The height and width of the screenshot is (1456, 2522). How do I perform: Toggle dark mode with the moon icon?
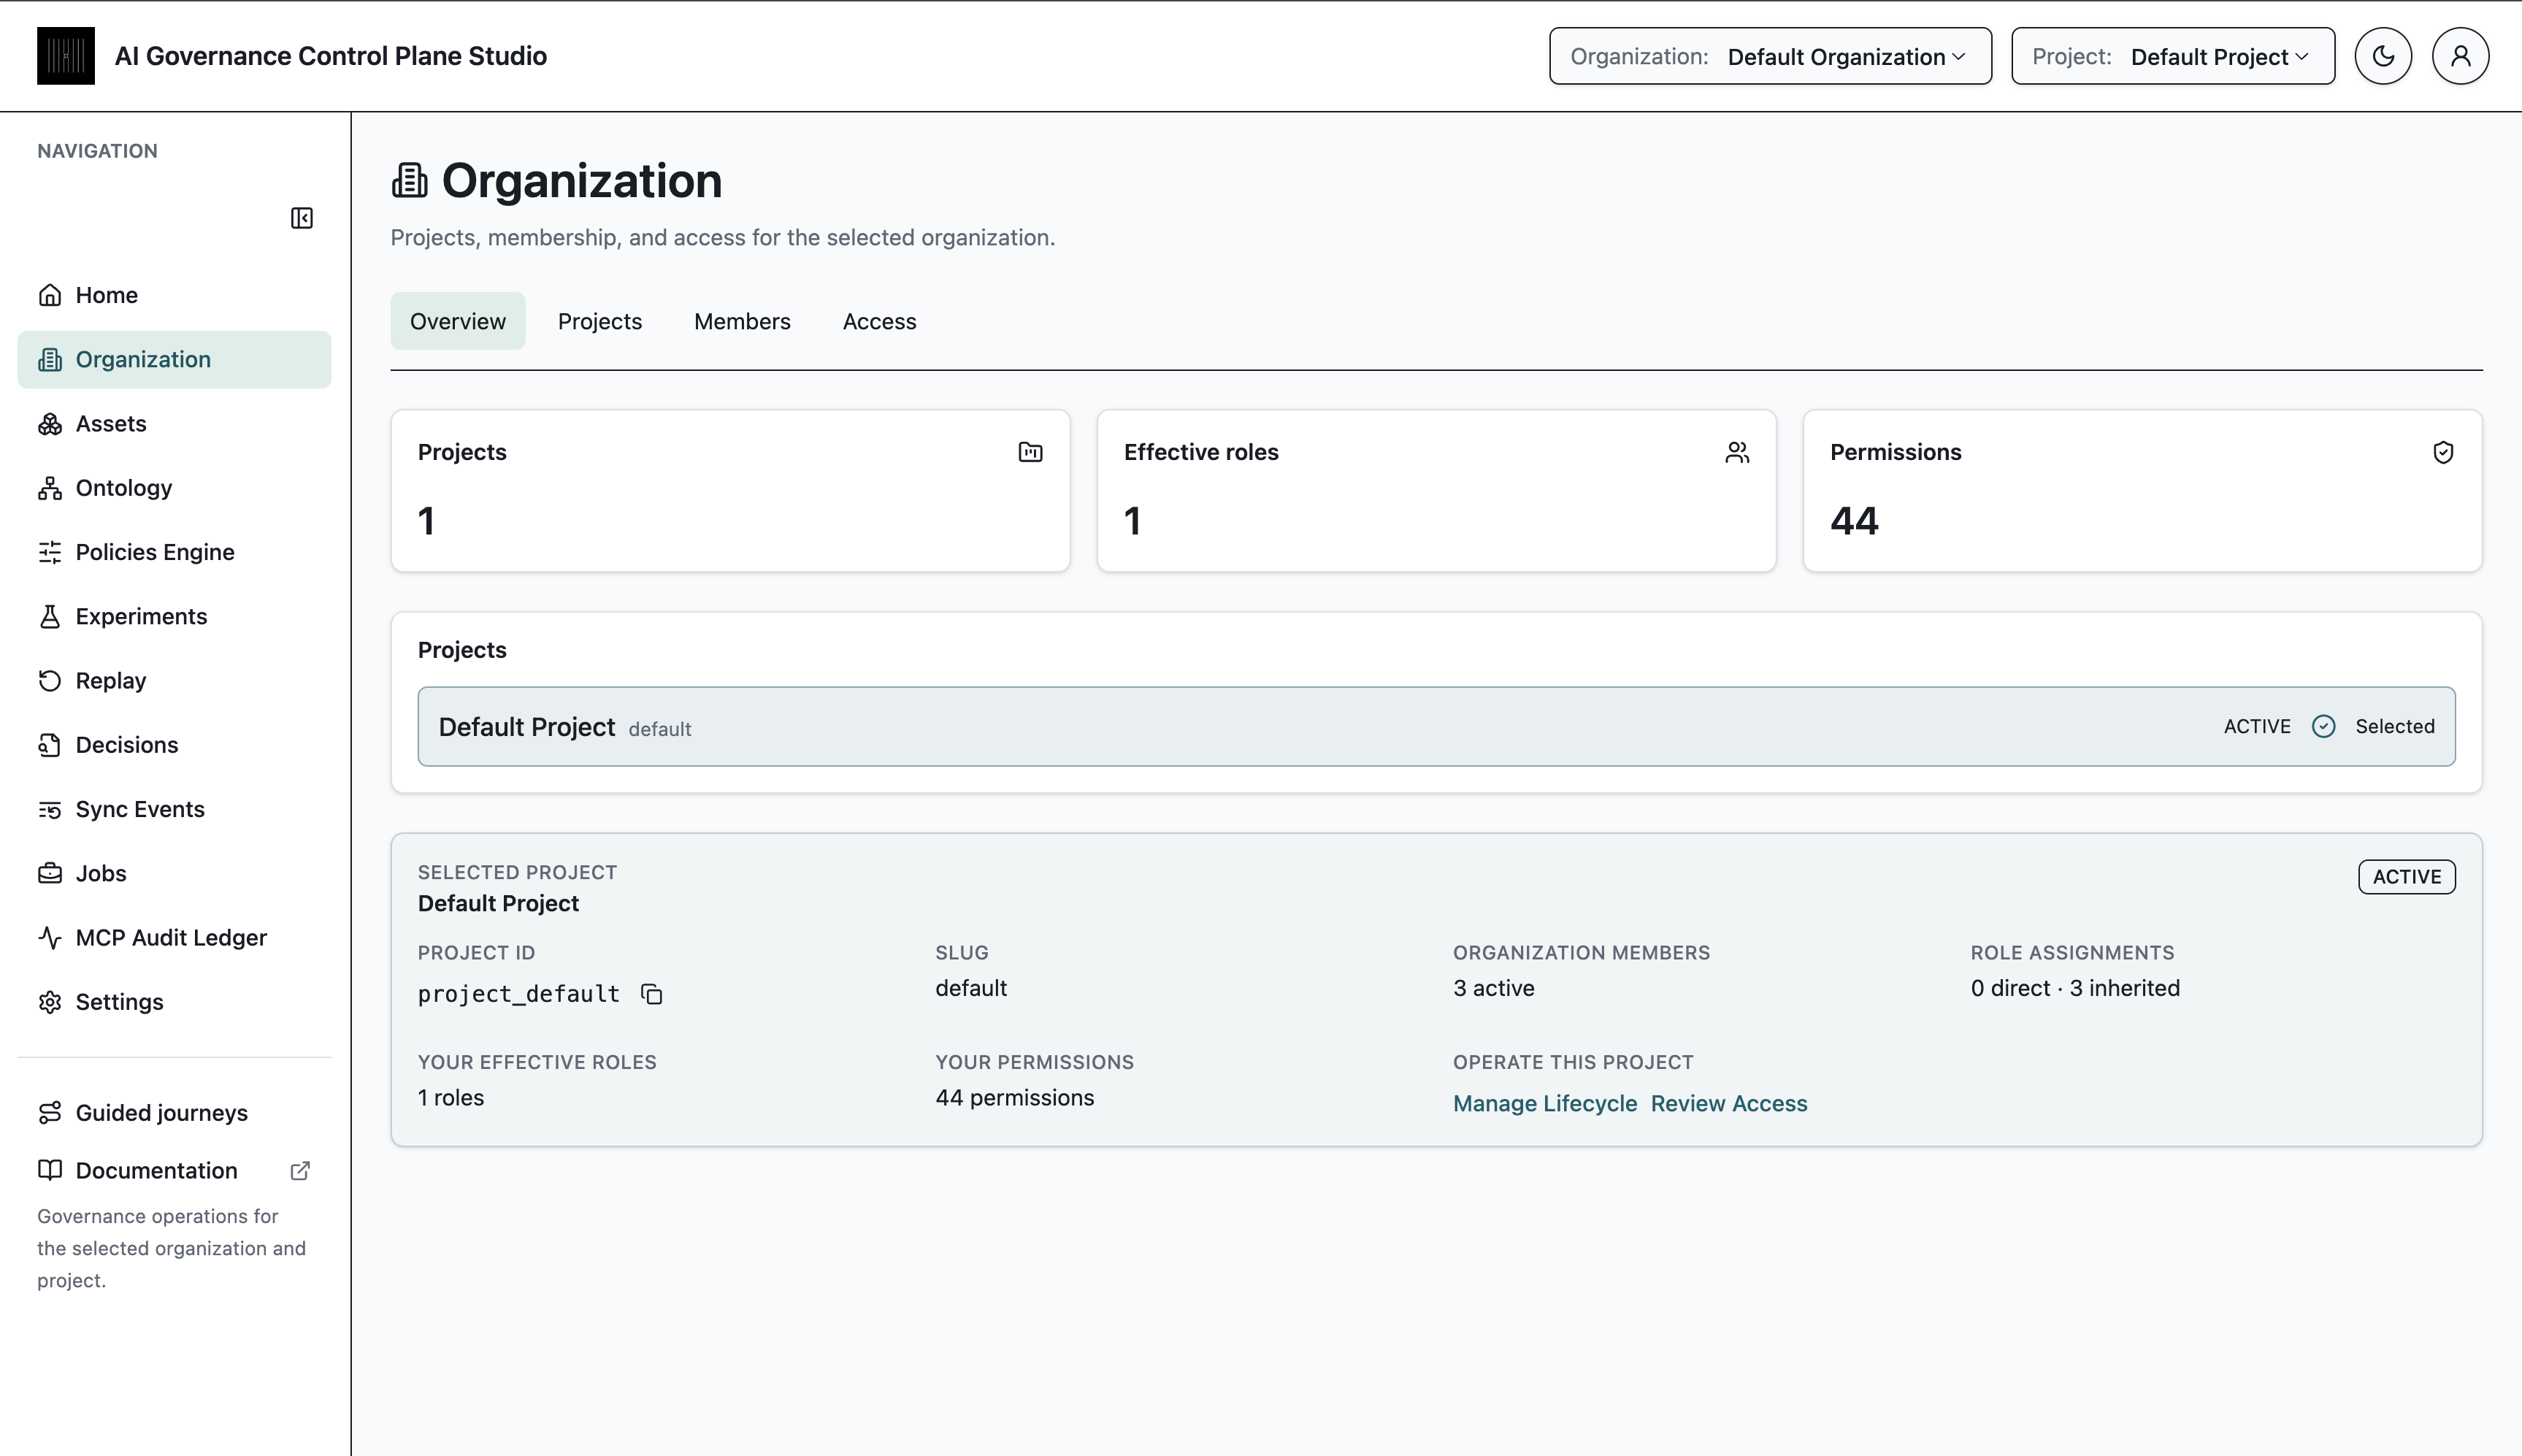[2383, 56]
